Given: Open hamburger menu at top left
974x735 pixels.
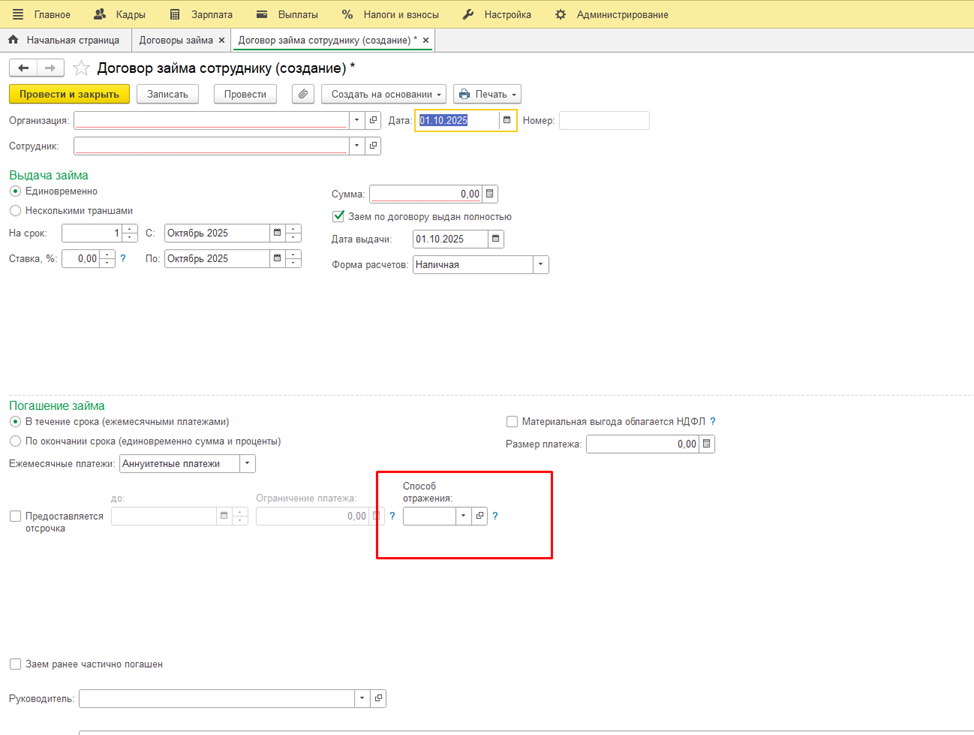Looking at the screenshot, I should coord(17,15).
